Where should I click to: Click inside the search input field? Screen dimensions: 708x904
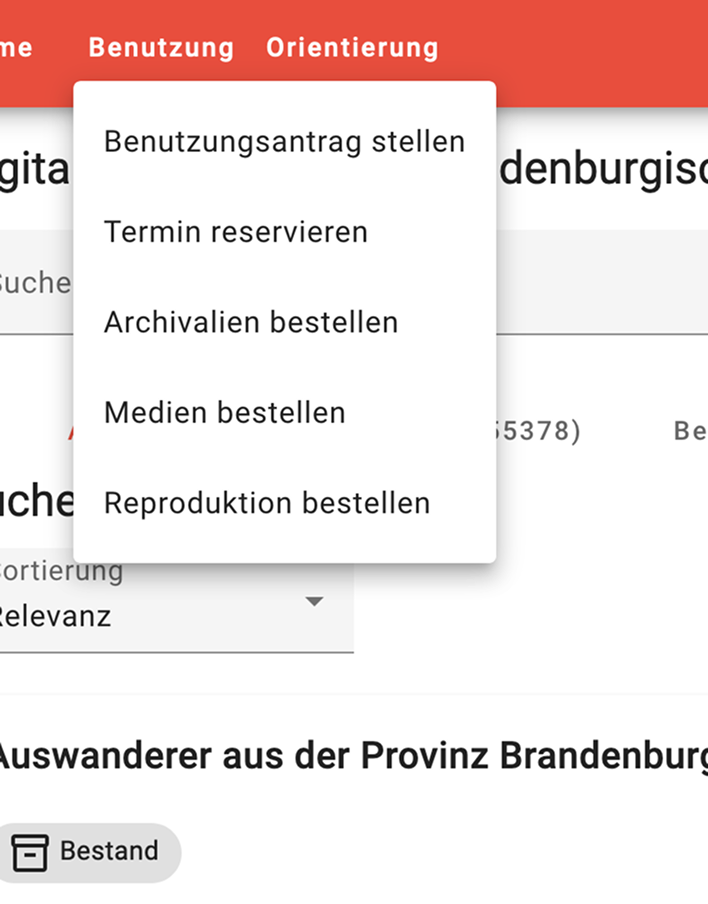click(35, 283)
